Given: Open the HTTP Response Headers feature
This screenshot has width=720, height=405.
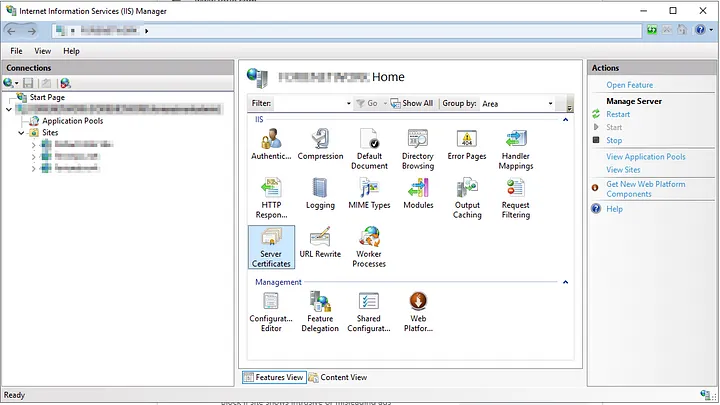Looking at the screenshot, I should (x=271, y=198).
